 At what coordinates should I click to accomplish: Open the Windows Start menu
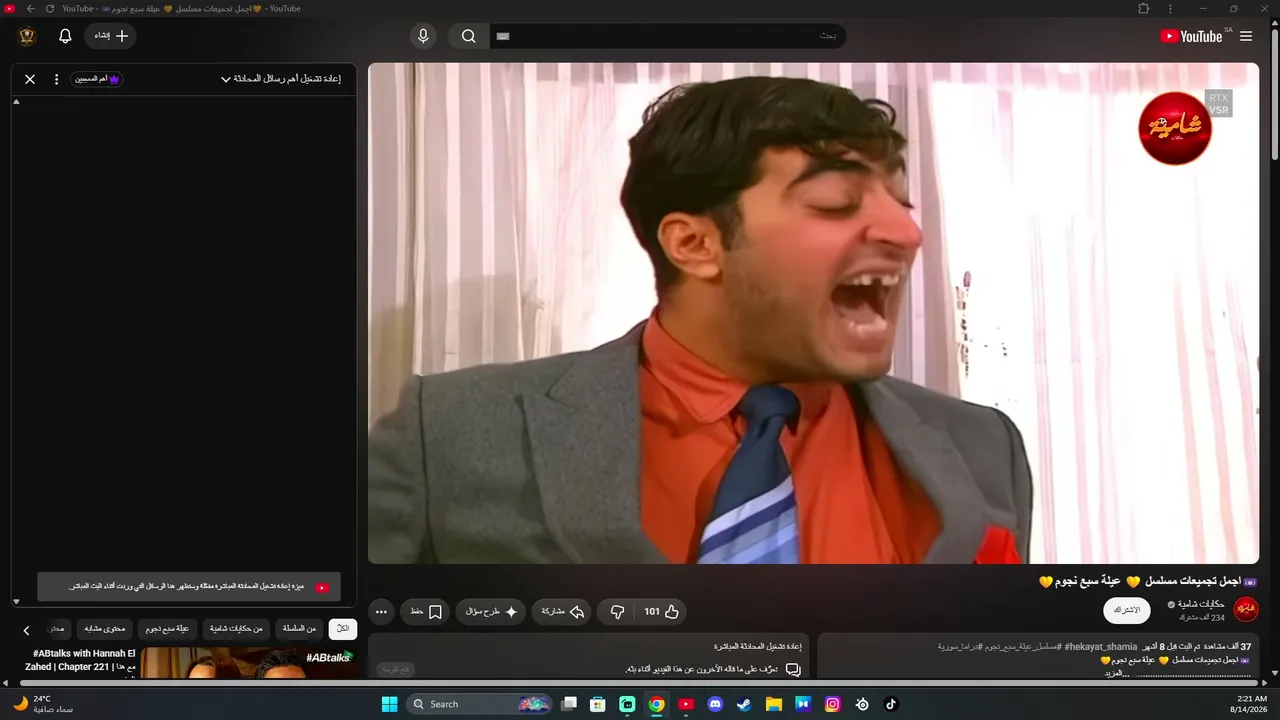[x=389, y=704]
